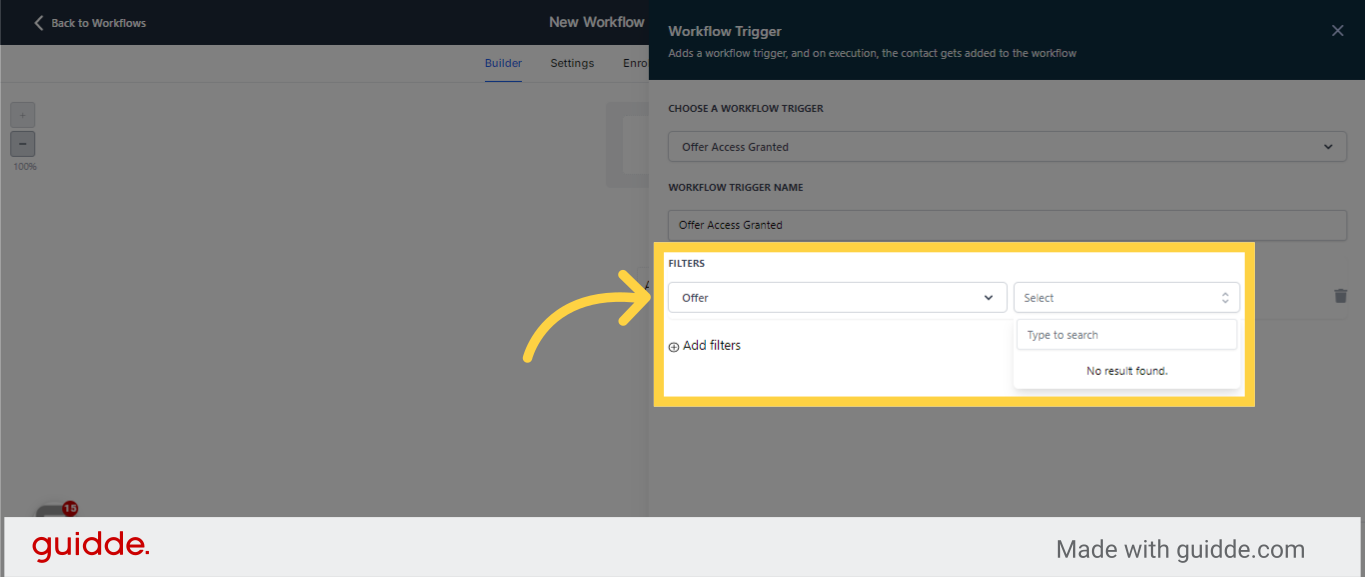1365x577 pixels.
Task: Open the Offer filter type dropdown
Action: pos(837,298)
